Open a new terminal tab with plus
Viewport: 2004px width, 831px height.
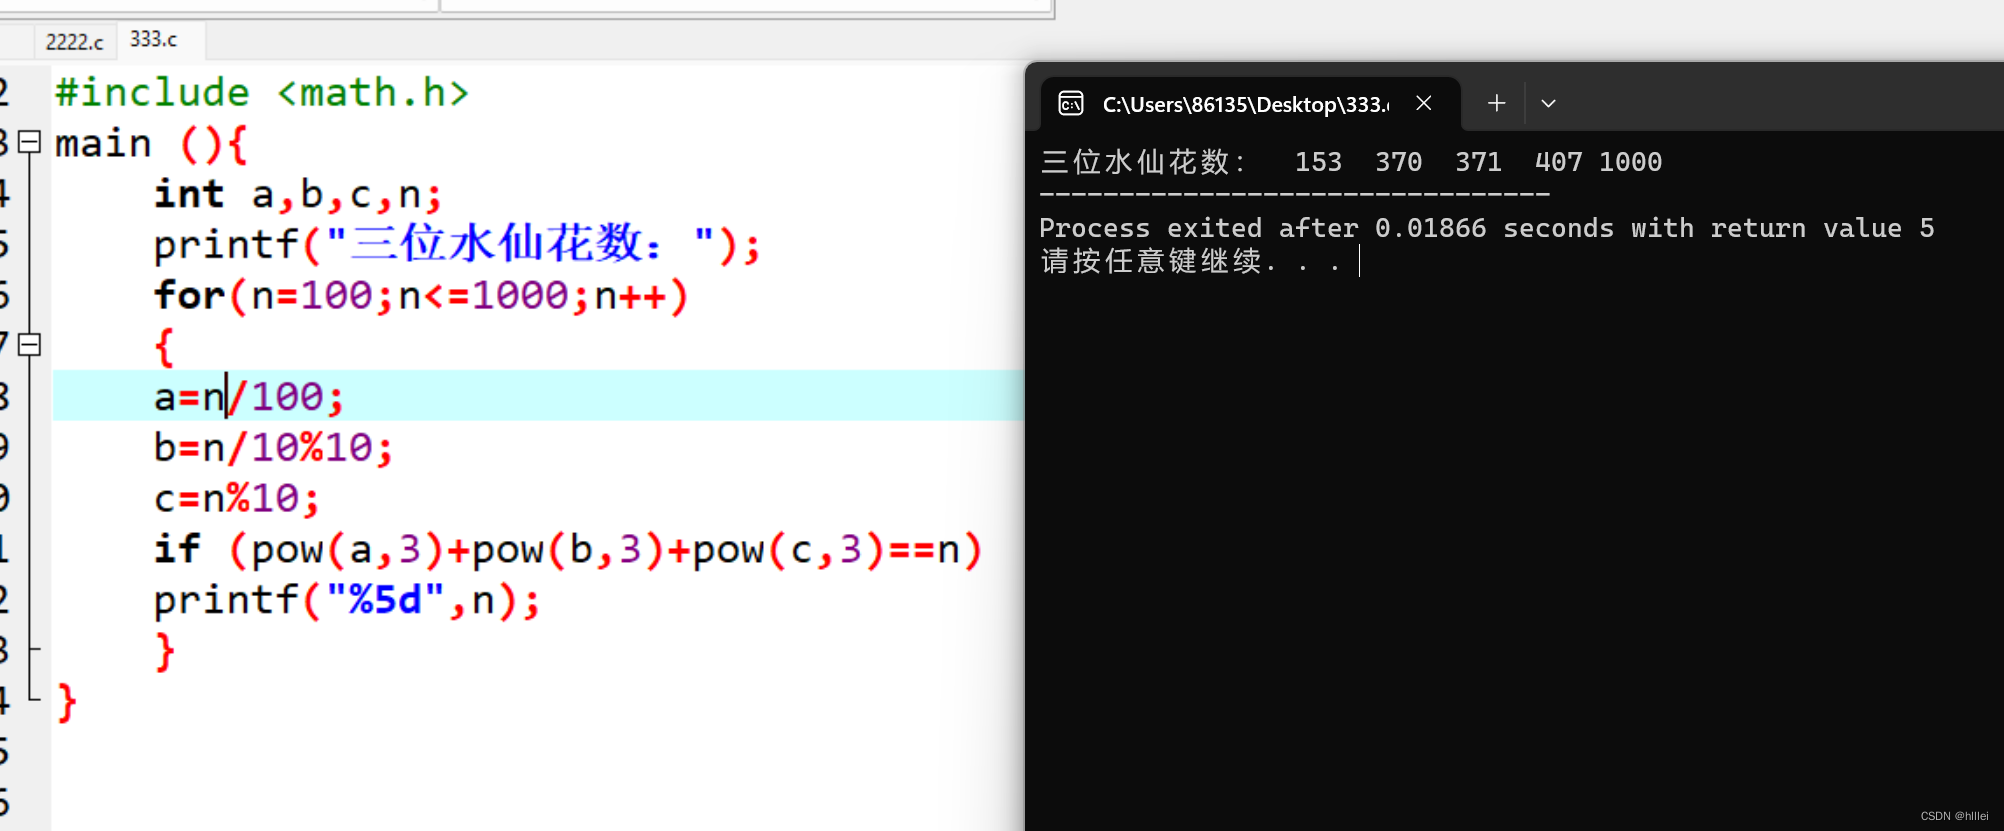(1496, 103)
